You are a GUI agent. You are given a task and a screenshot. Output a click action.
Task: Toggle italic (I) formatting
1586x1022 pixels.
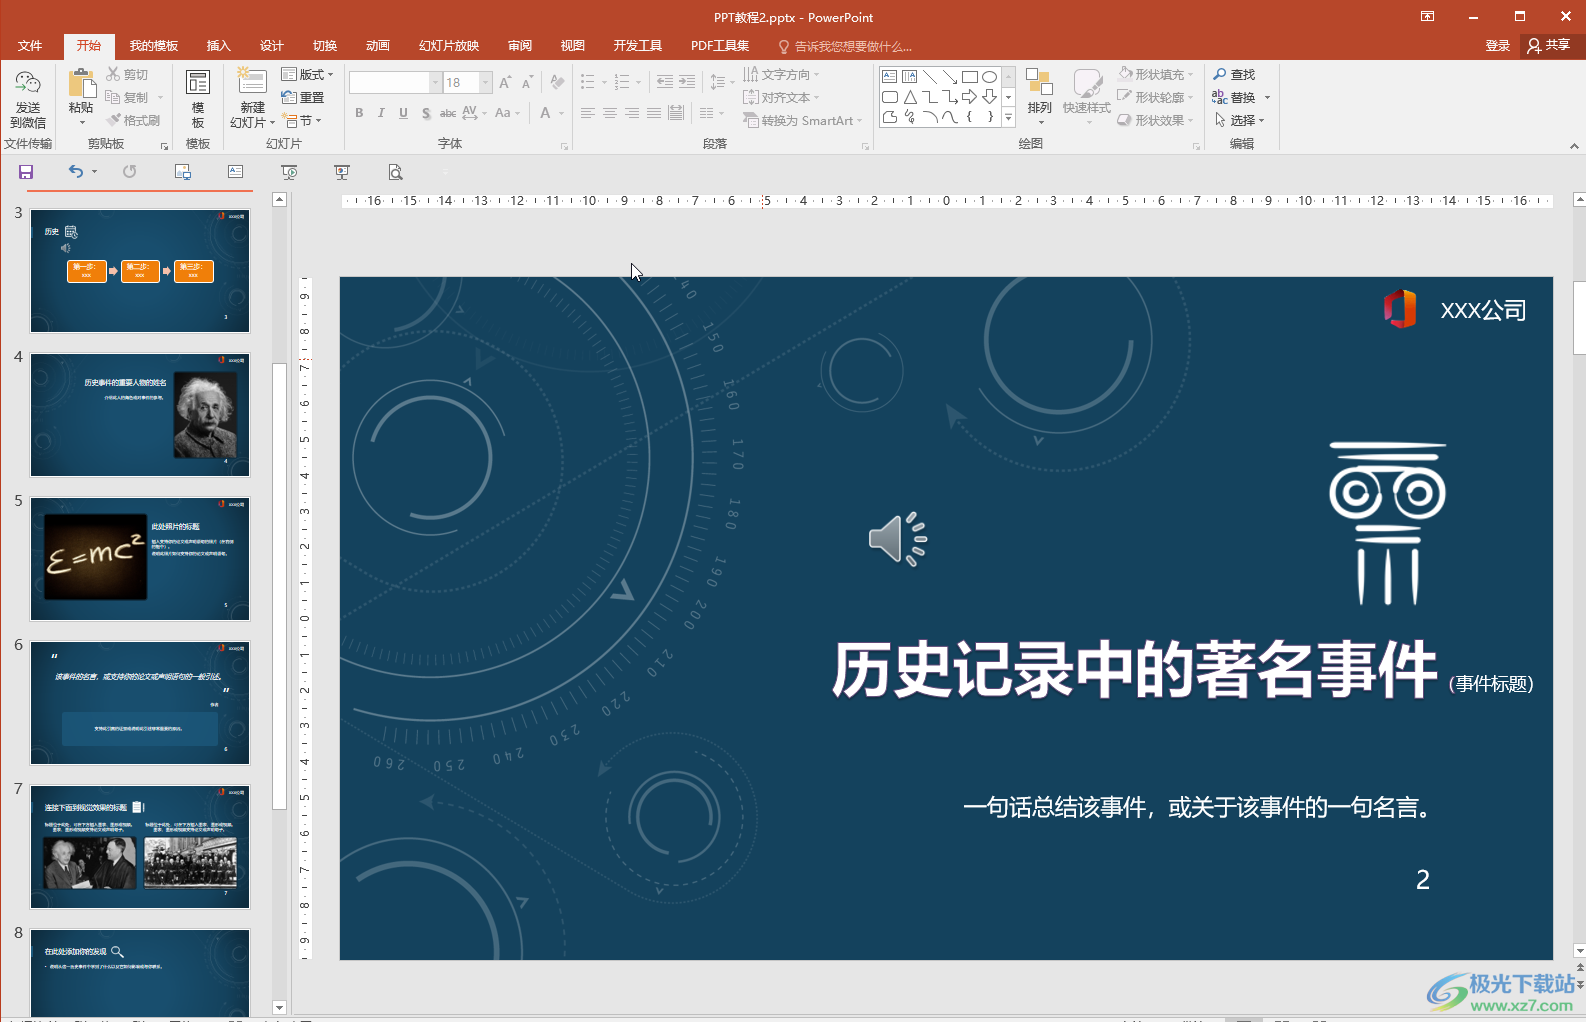381,113
